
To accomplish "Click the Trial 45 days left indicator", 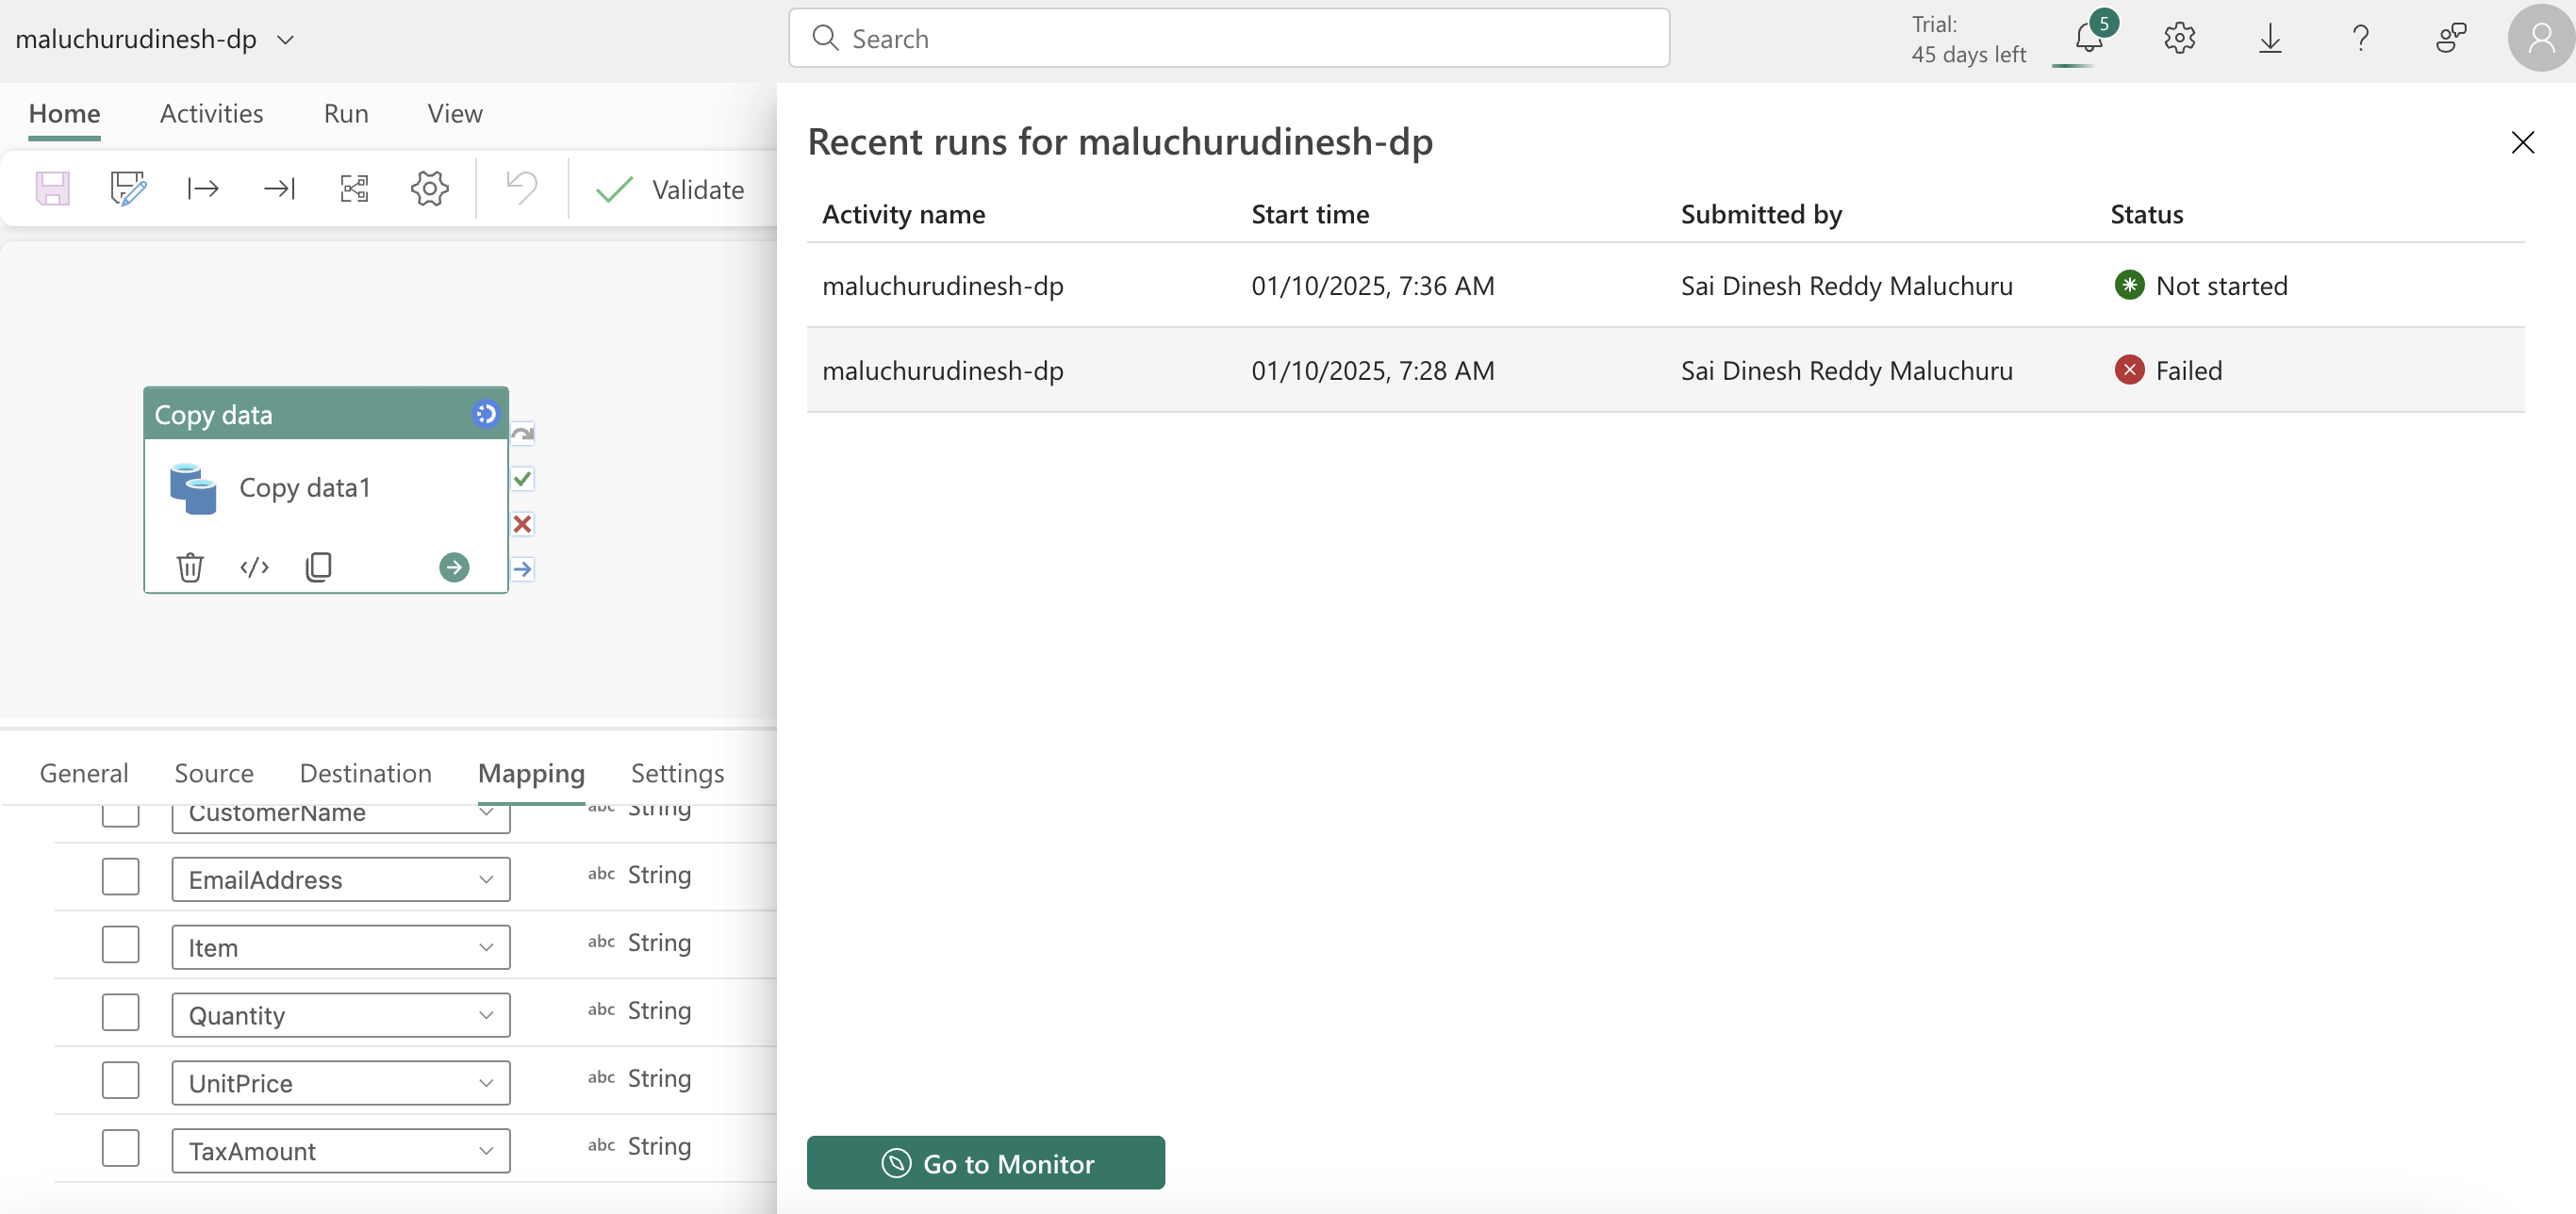I will 1968,39.
